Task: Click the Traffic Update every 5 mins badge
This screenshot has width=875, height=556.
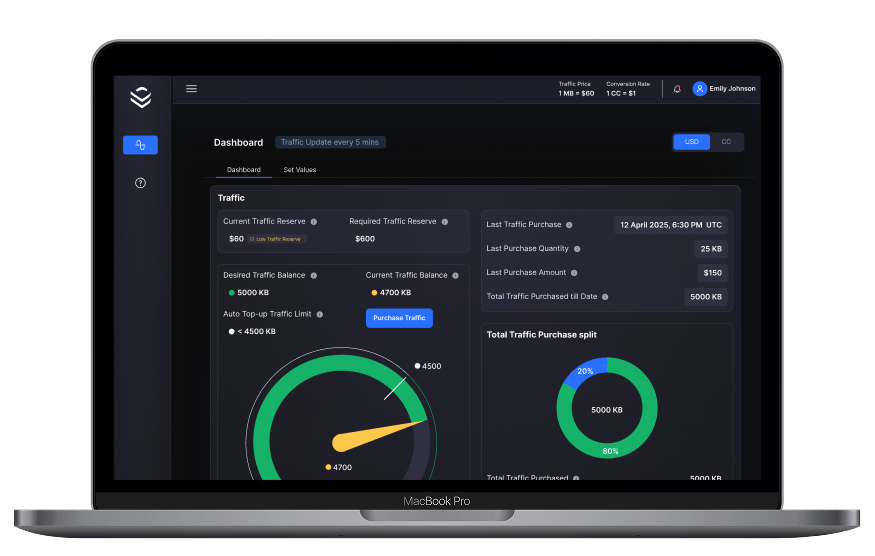Action: coord(330,142)
